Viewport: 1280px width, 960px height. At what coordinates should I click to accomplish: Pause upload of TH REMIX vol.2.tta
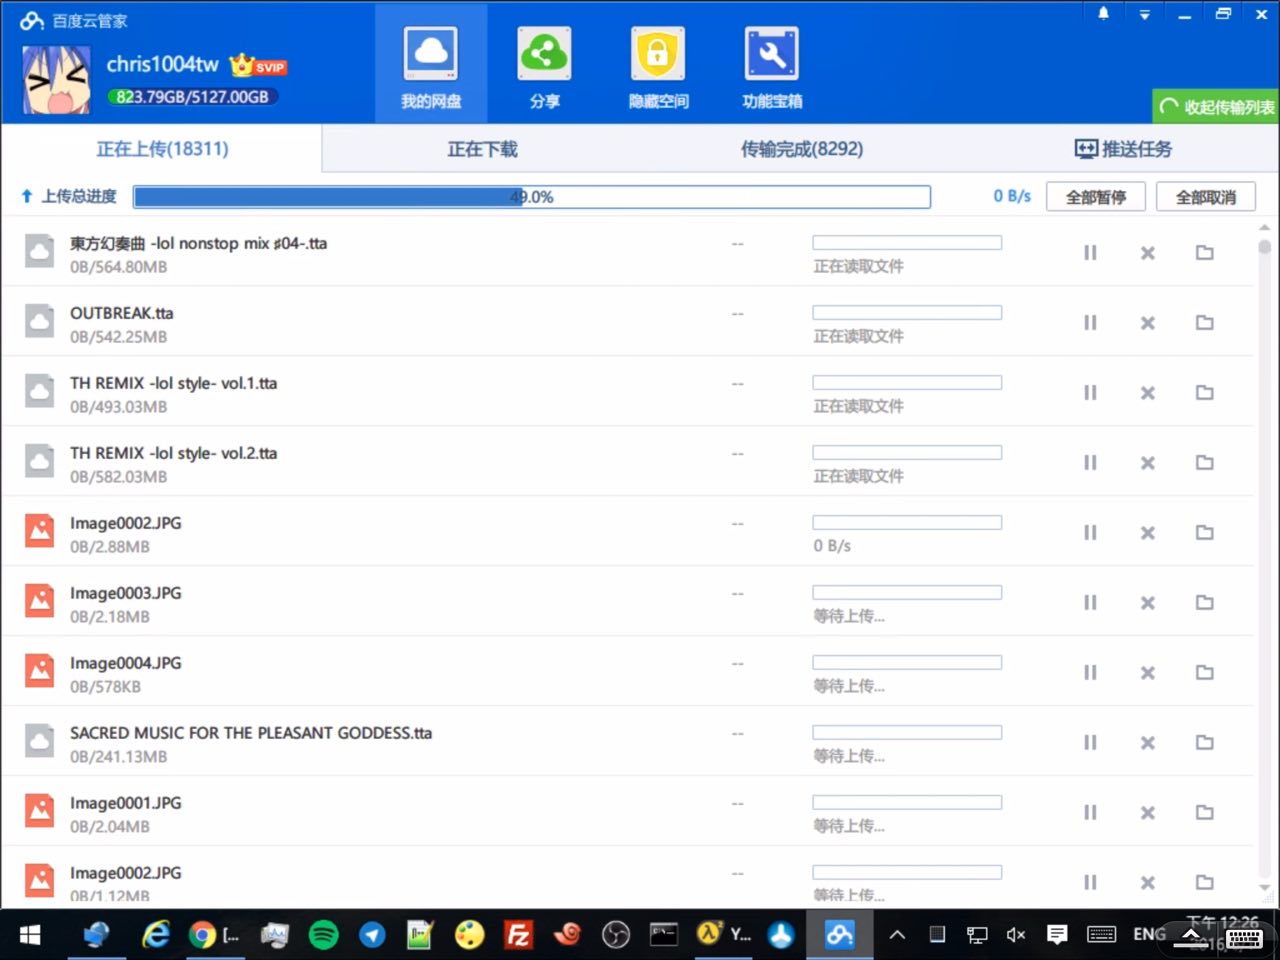tap(1090, 463)
